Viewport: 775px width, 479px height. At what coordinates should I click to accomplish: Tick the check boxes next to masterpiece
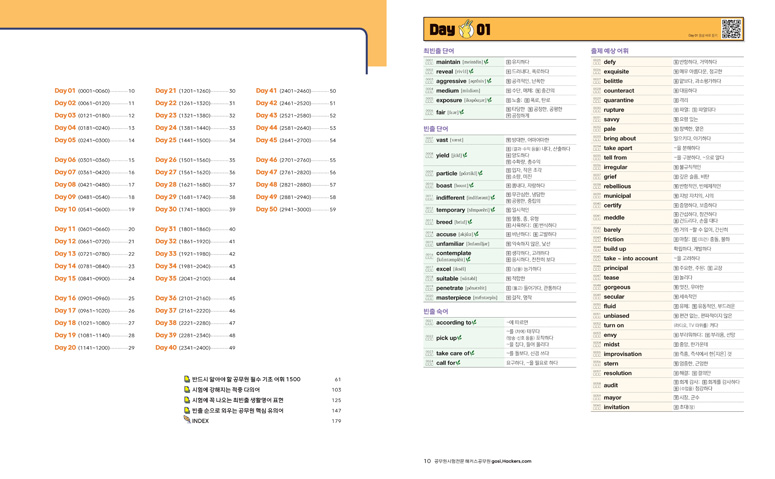point(429,298)
